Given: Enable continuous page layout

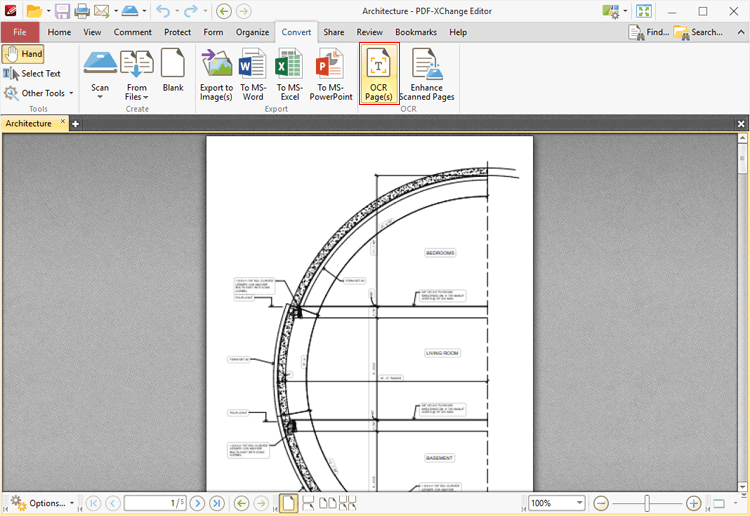Looking at the screenshot, I should tap(309, 503).
